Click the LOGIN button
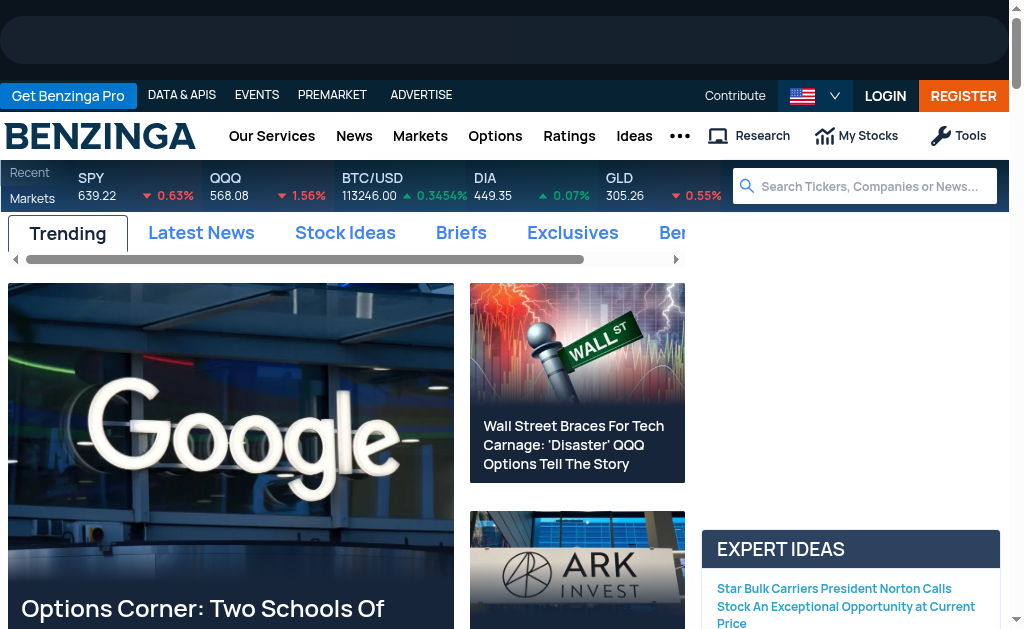The width and height of the screenshot is (1024, 629). (886, 96)
